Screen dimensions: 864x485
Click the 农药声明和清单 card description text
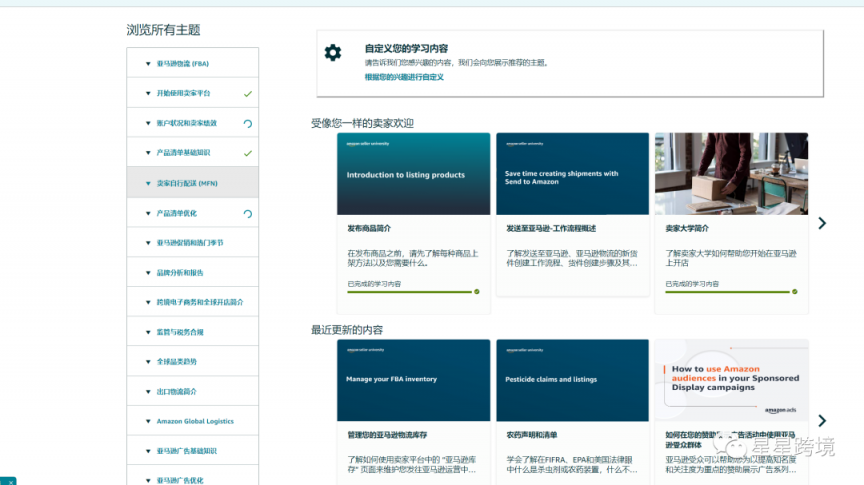point(572,465)
